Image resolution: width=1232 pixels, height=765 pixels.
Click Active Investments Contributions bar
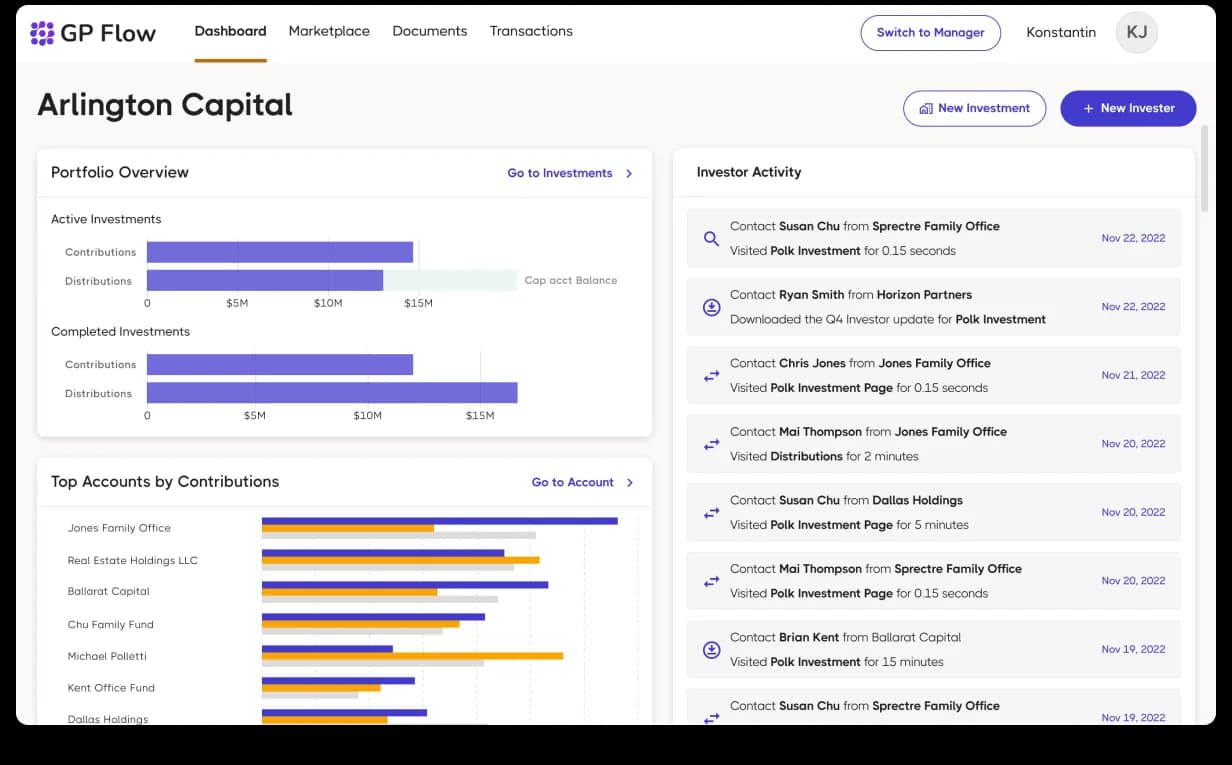click(x=280, y=252)
